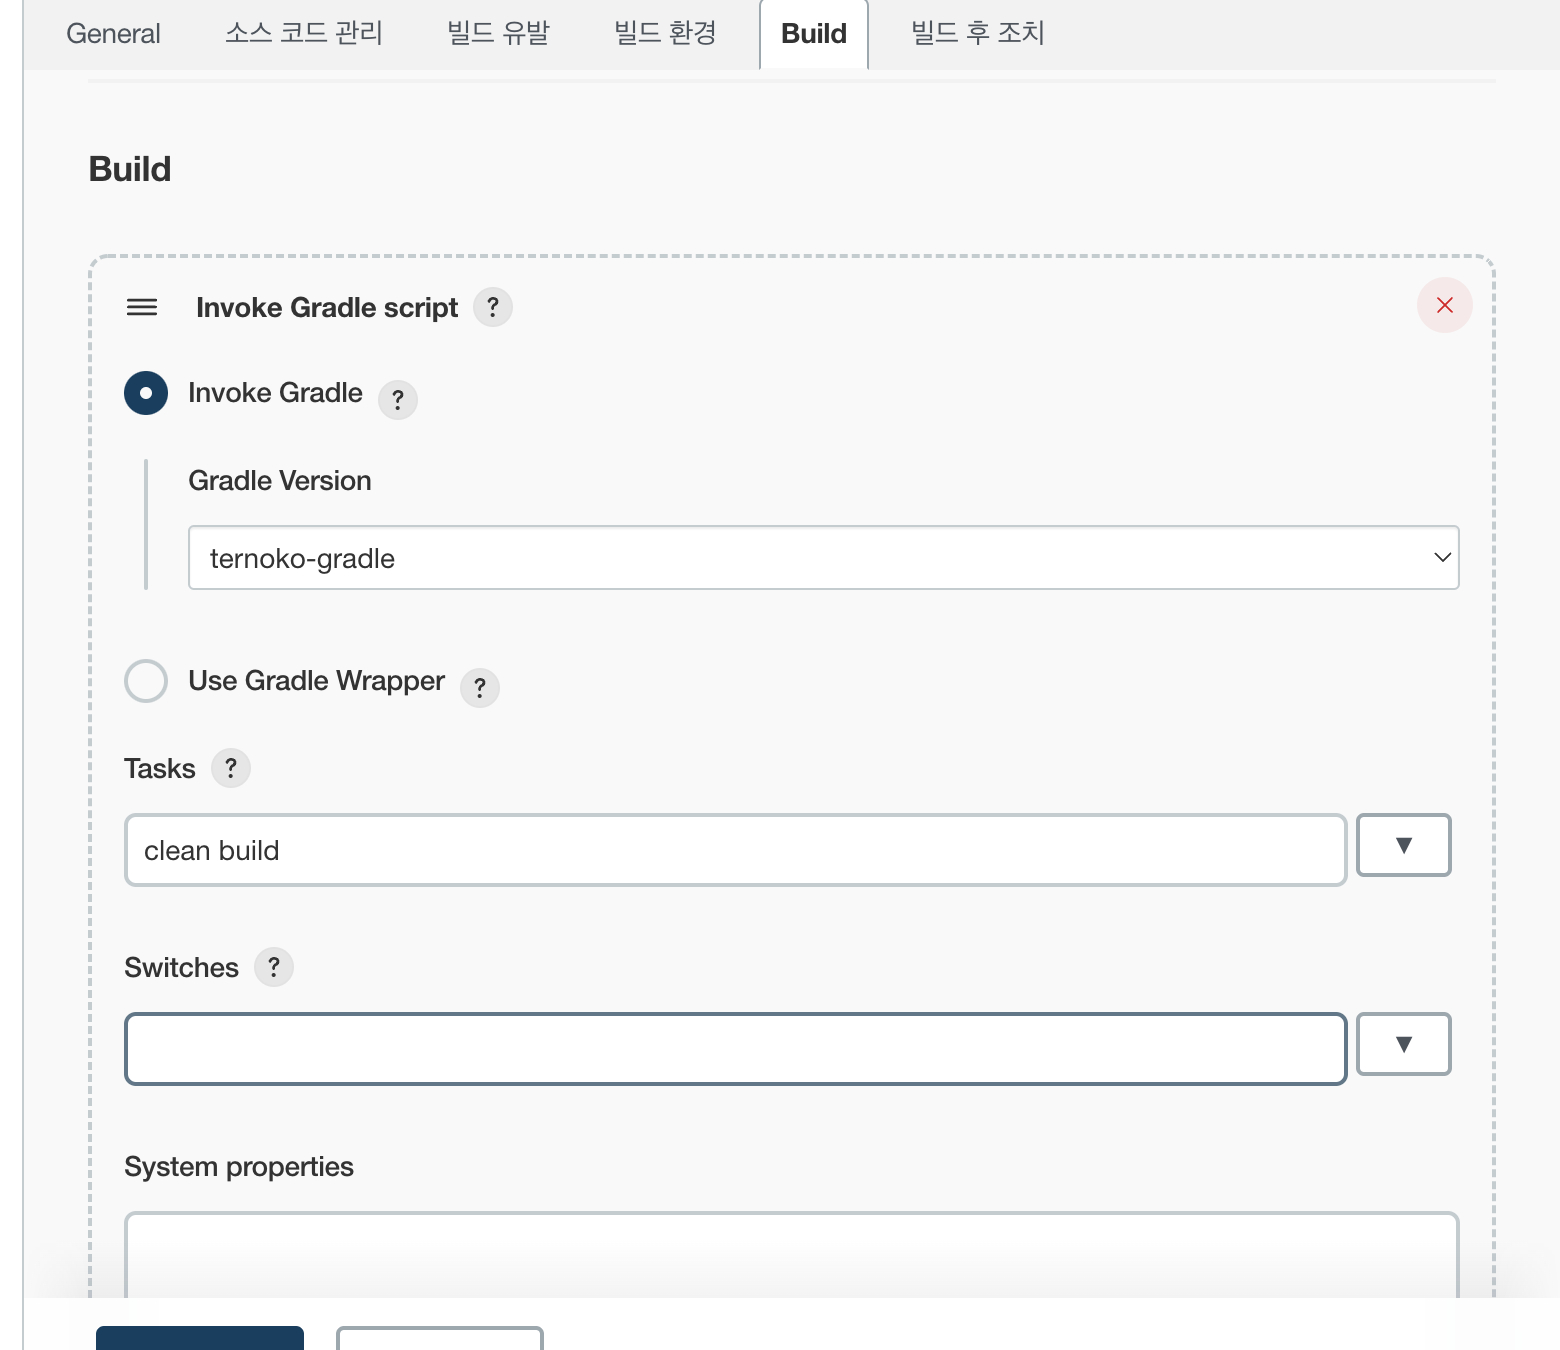
Task: Open the Switches help tooltip
Action: point(274,967)
